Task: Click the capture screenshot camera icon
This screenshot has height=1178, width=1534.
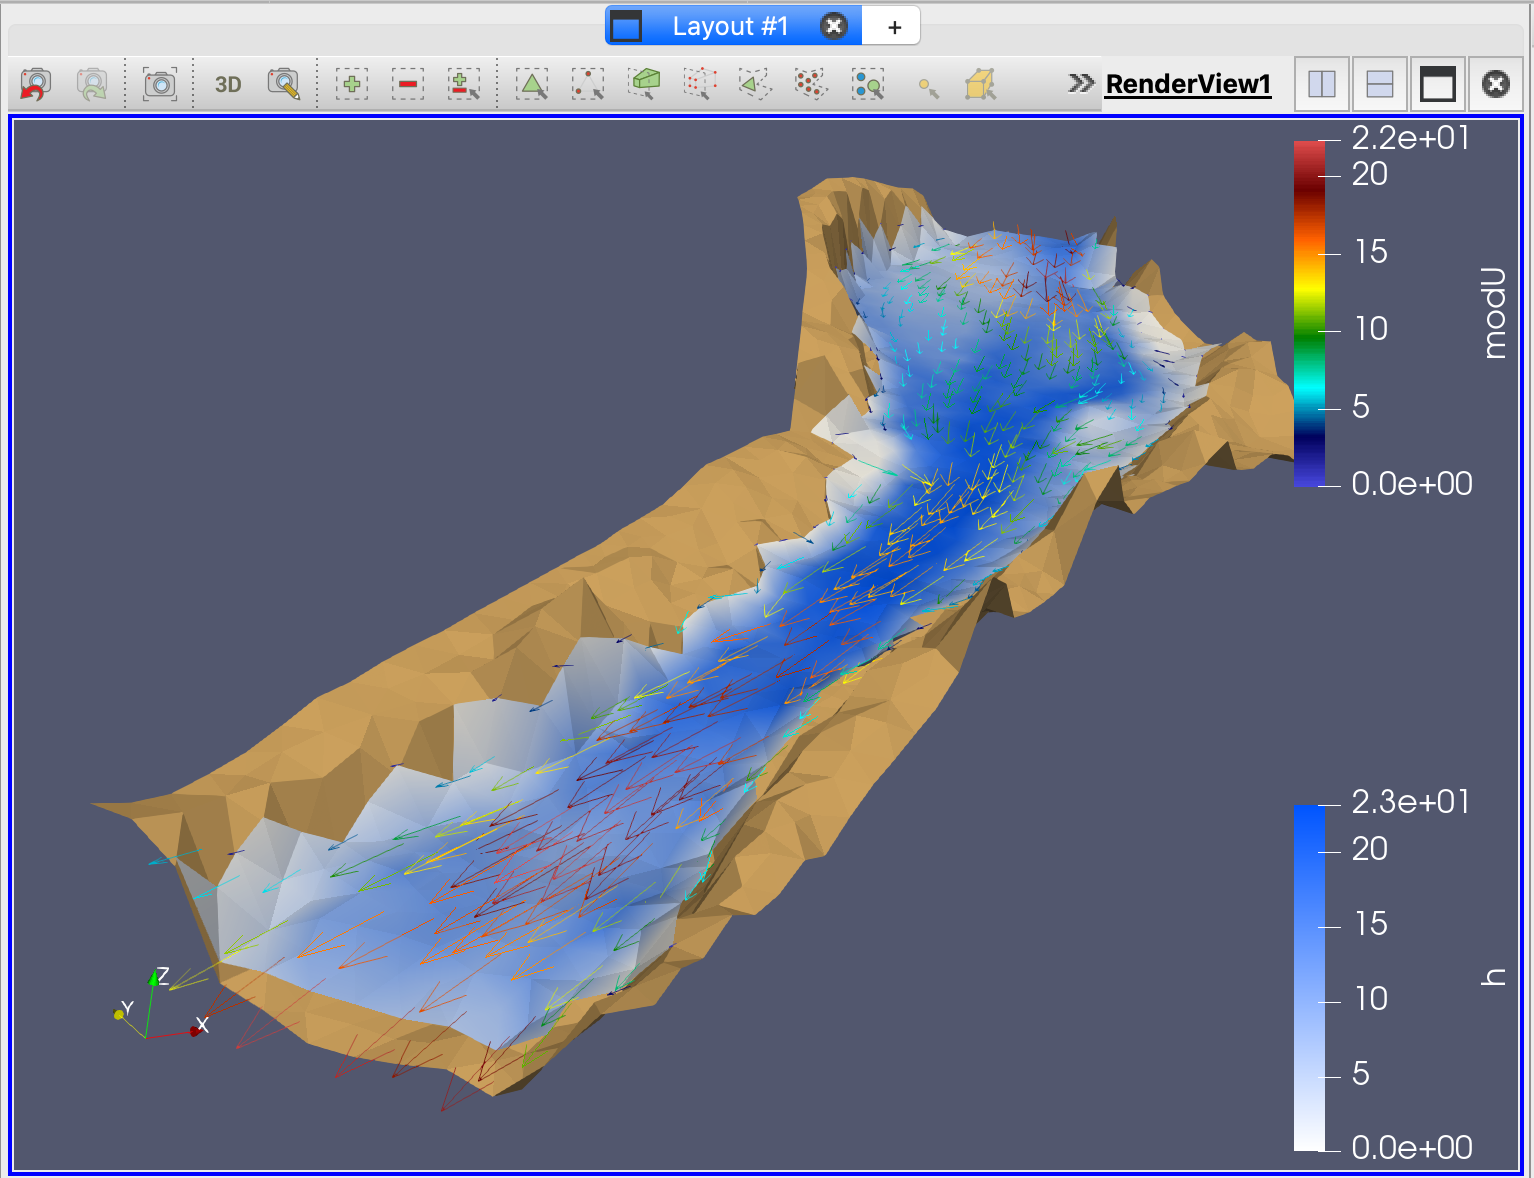Action: click(160, 85)
